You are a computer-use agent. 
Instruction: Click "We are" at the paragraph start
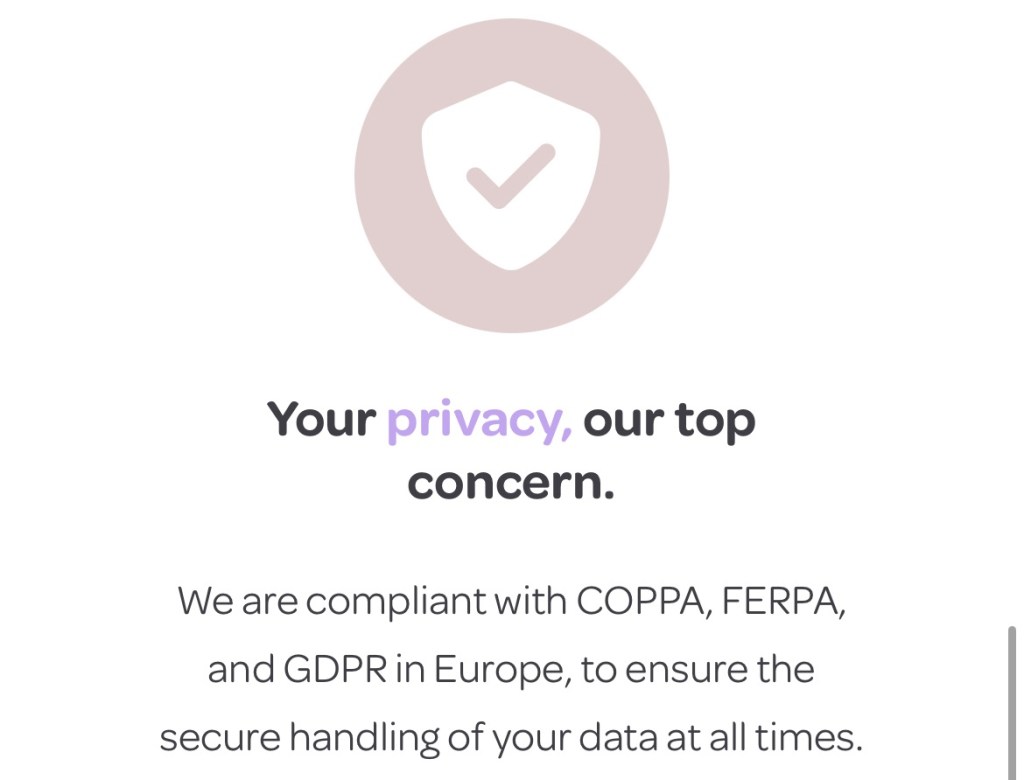(238, 602)
